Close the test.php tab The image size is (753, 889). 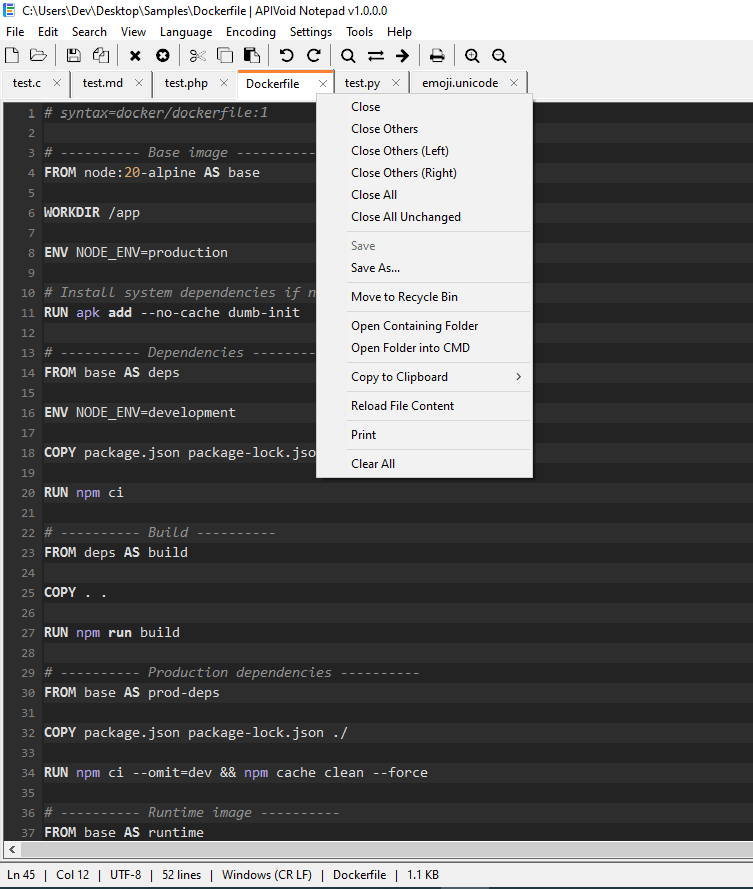[x=224, y=83]
